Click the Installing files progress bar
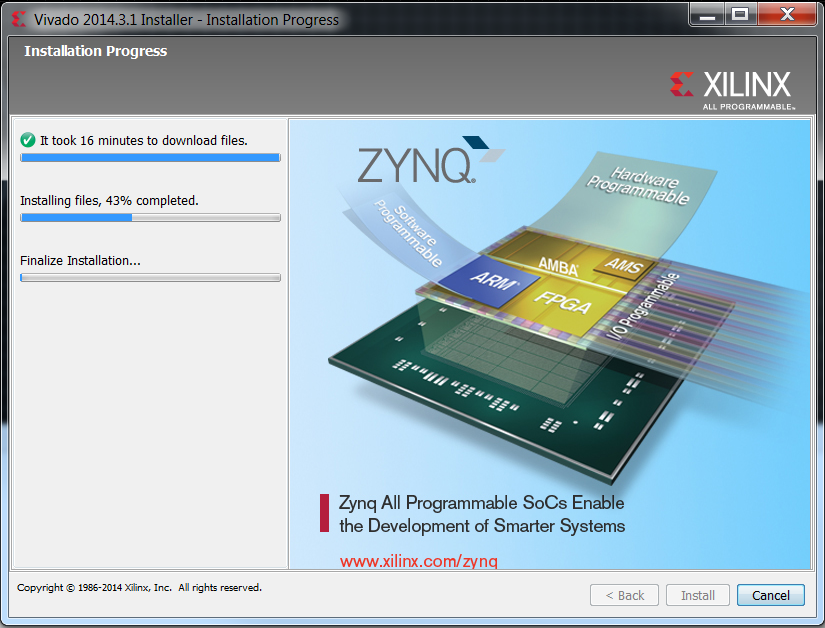Screen dimensions: 825x628 pyautogui.click(x=150, y=218)
